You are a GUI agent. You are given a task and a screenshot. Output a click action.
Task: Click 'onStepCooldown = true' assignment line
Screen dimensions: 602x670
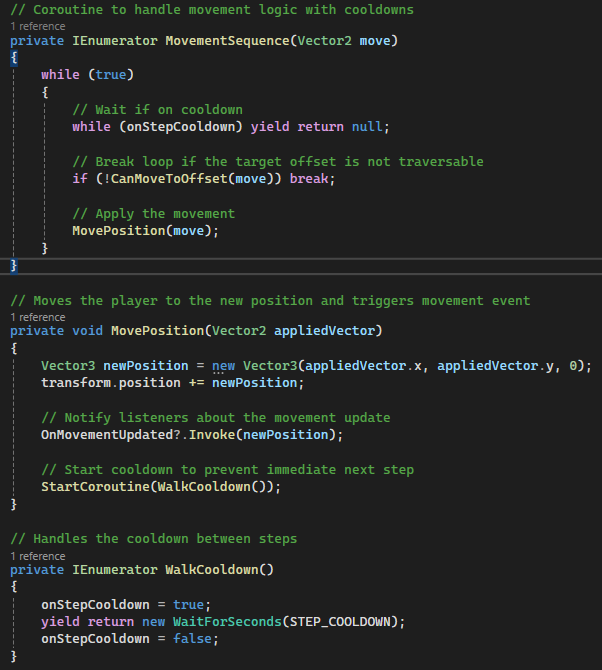126,605
